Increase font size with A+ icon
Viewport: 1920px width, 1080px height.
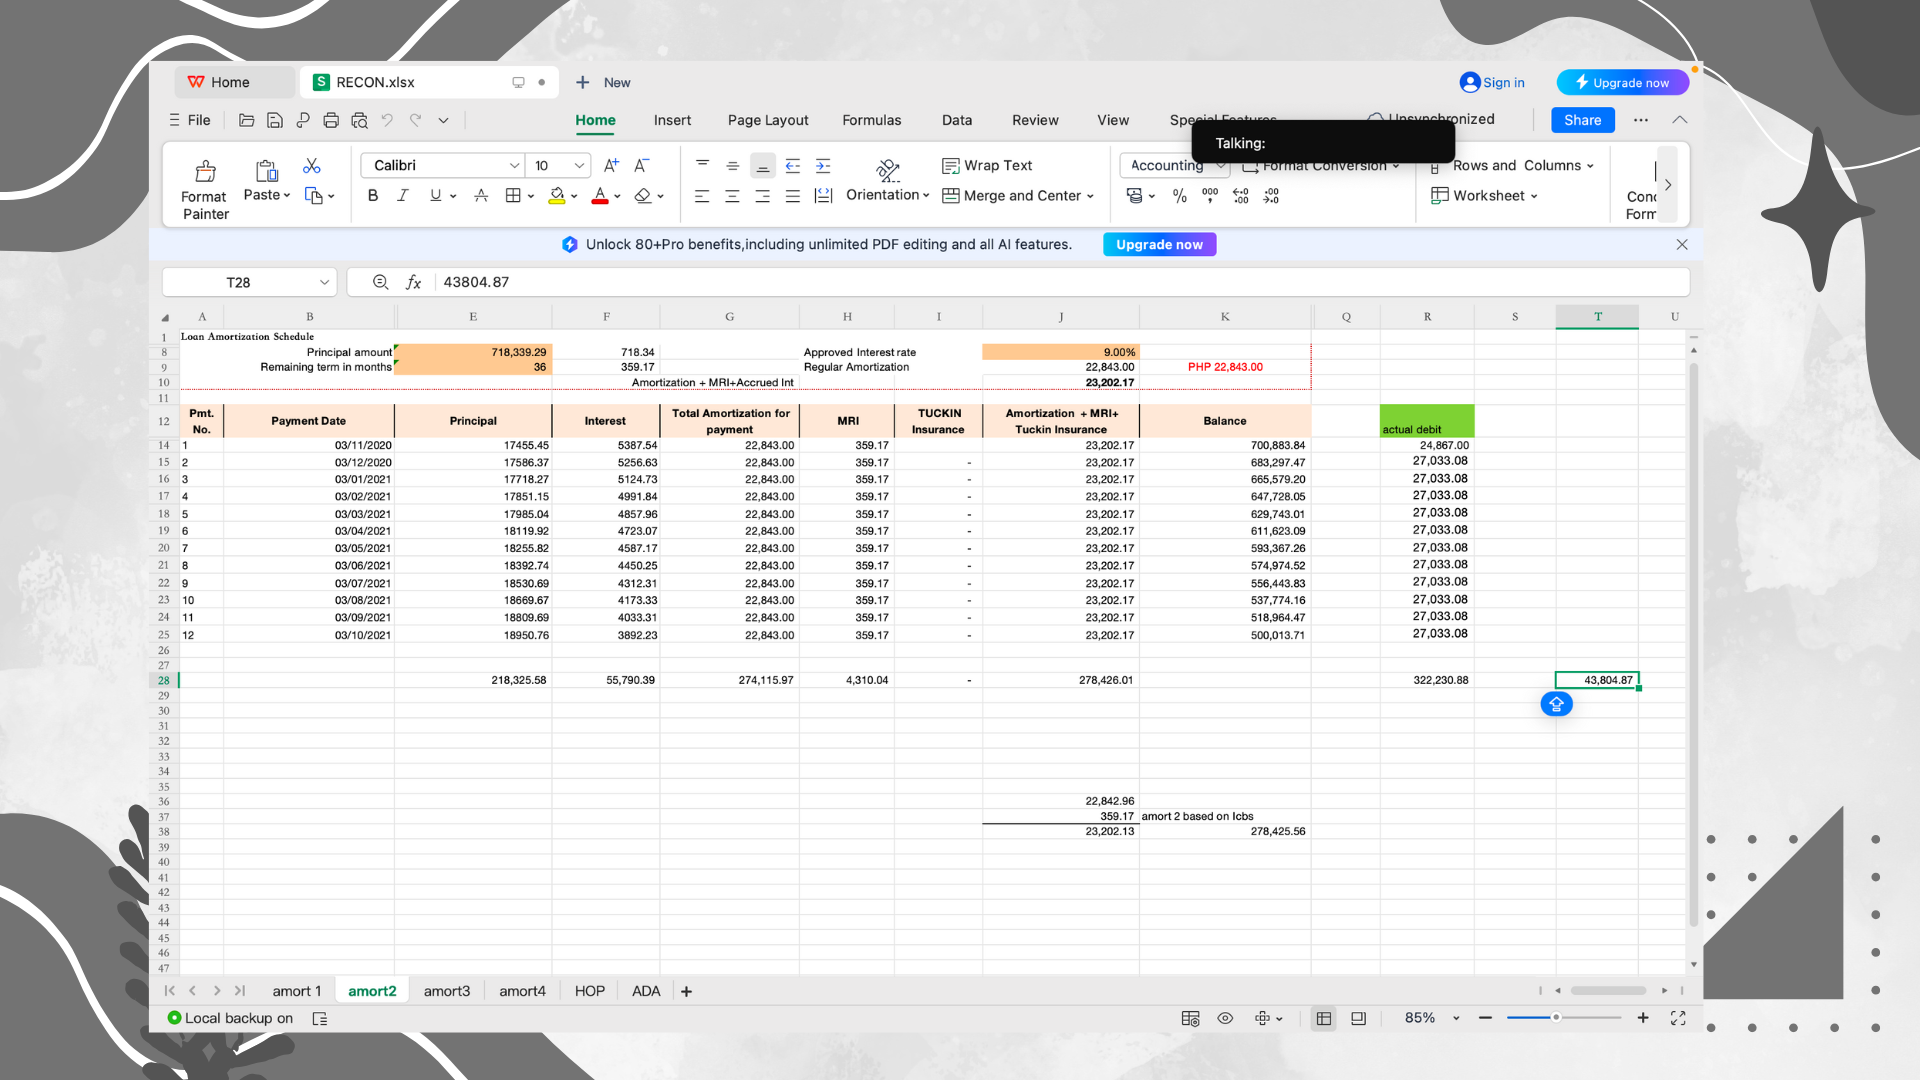611,166
